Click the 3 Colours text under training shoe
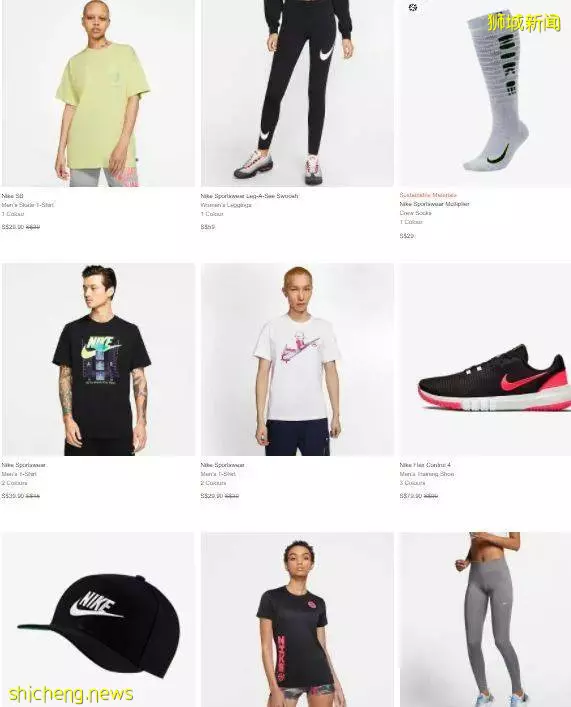 (x=412, y=483)
